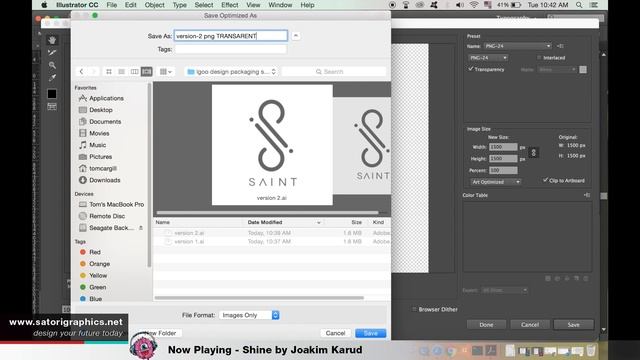Select the Yellow tag

click(98, 276)
